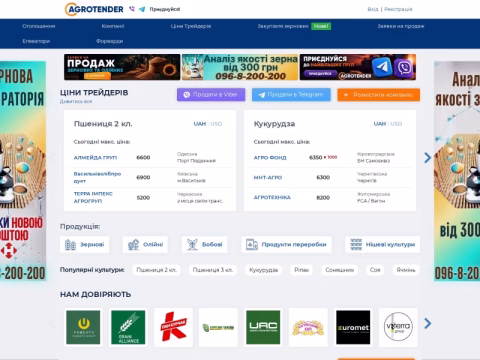Open the Ціни Трейдерів menu item
Viewport: 480px width, 360px height.
pos(191,26)
